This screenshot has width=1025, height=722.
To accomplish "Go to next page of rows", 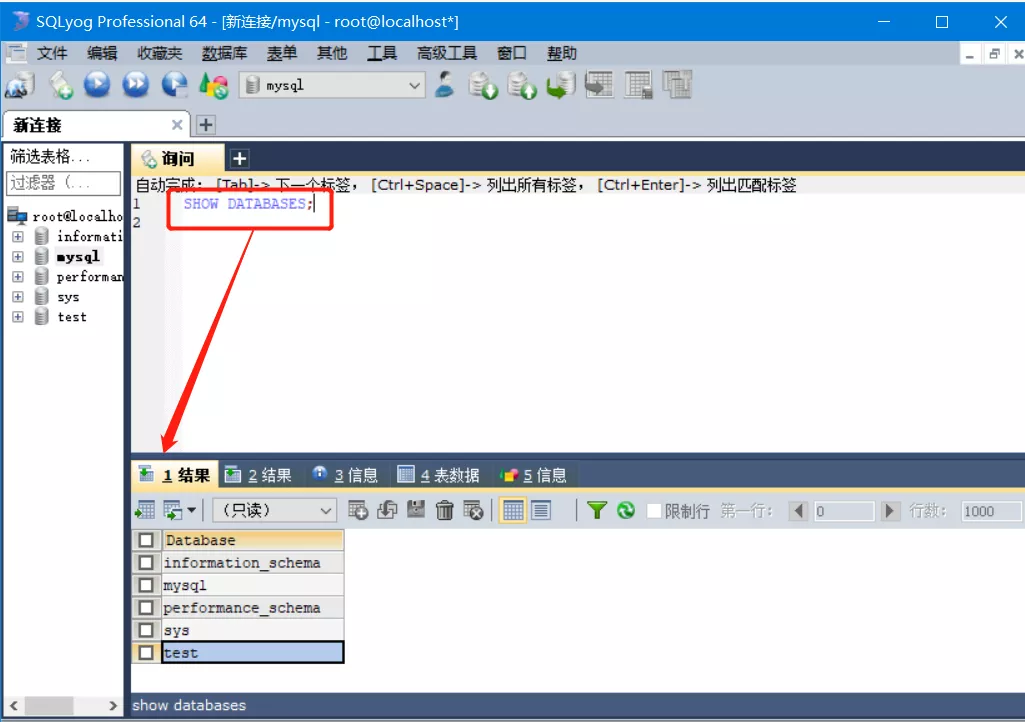I will tap(889, 511).
